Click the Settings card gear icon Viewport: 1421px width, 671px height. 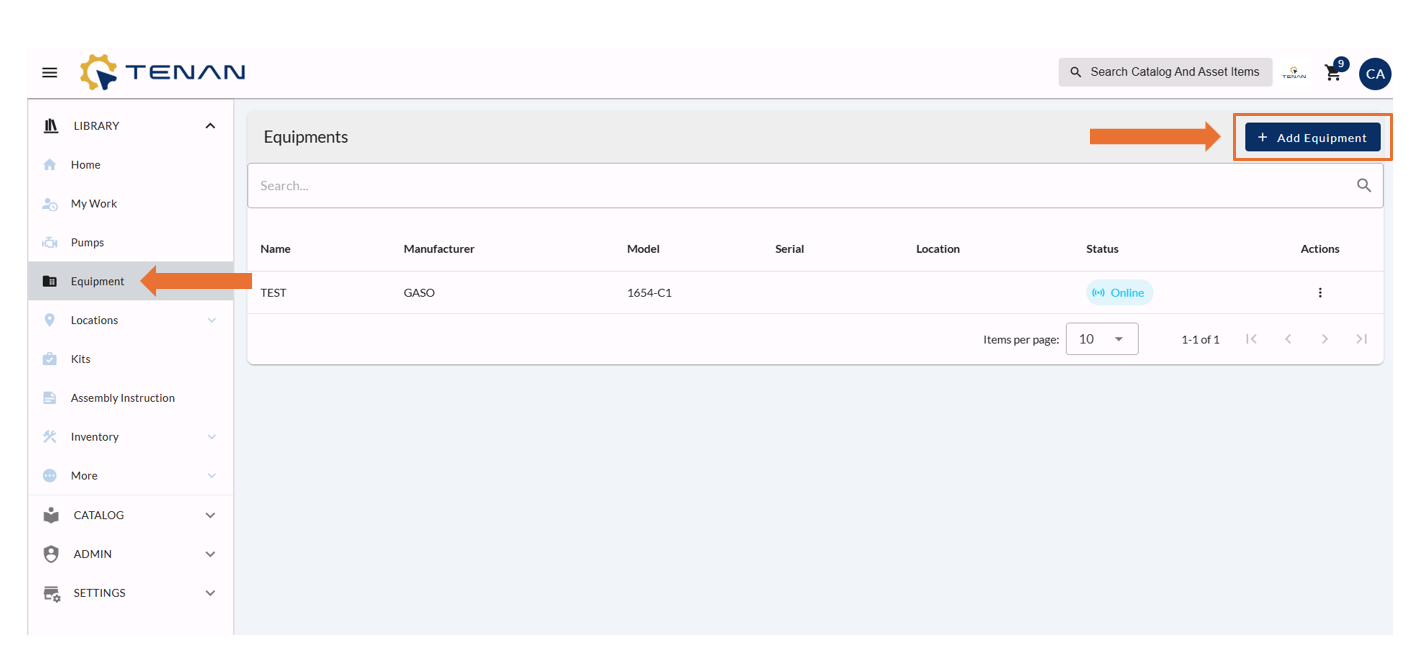click(52, 593)
